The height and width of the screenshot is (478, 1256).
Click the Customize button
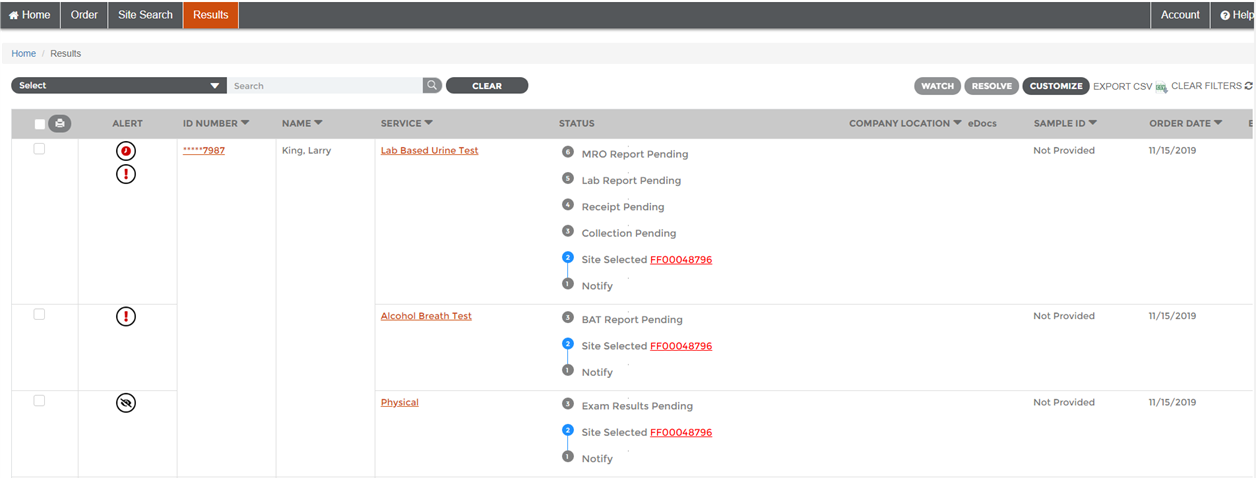(x=1056, y=86)
